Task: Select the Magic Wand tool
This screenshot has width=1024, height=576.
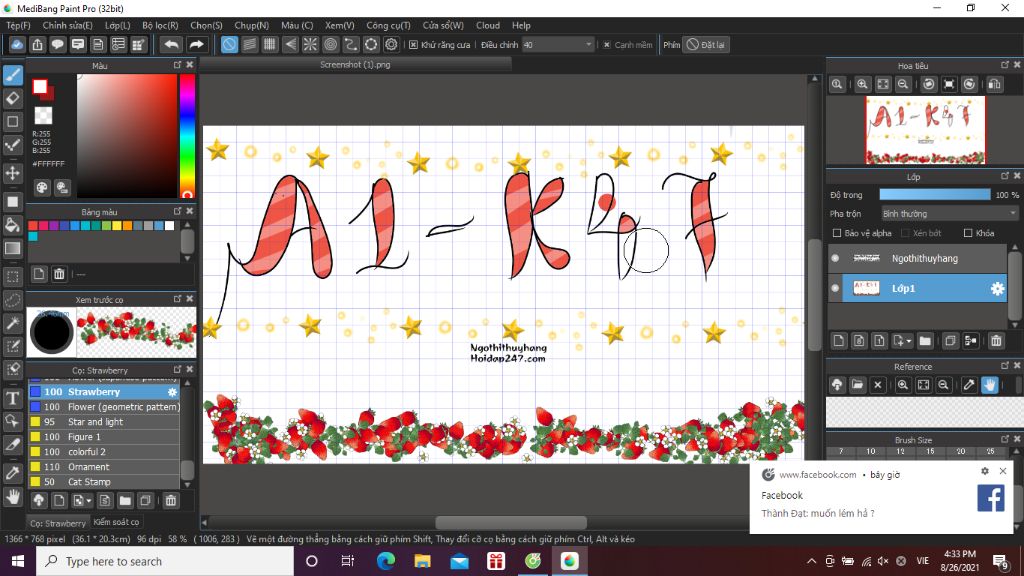Action: click(12, 323)
